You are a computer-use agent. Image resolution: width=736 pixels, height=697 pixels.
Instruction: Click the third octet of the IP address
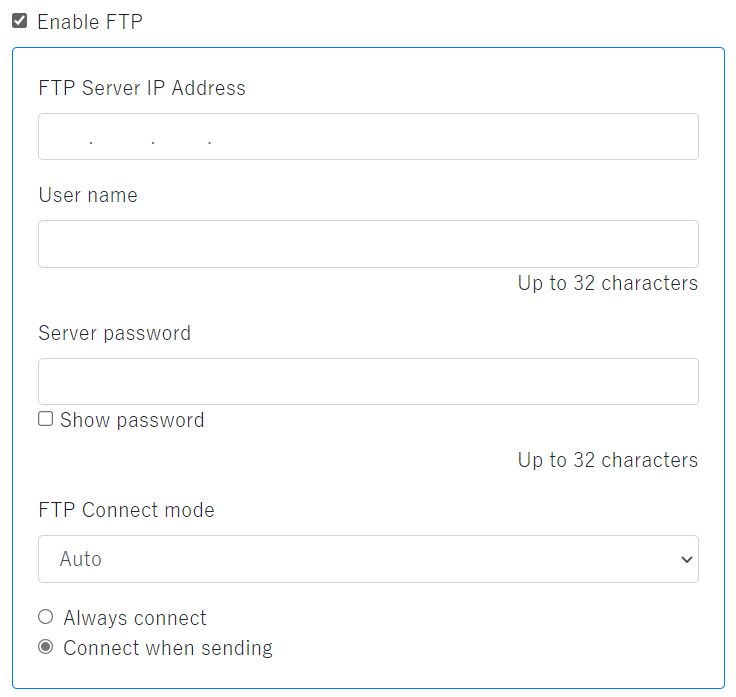180,137
